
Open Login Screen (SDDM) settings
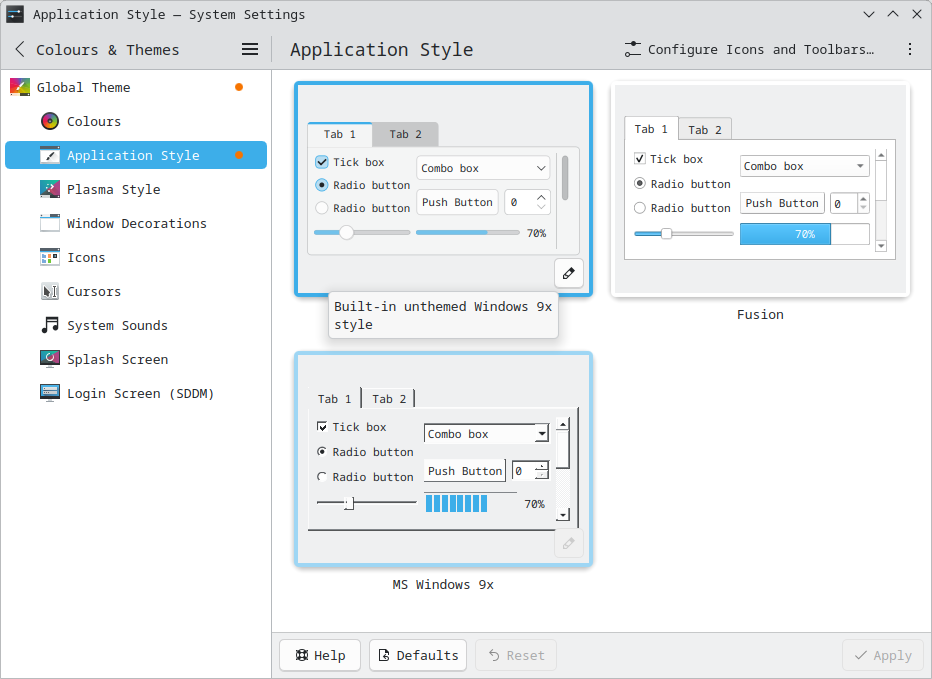(140, 393)
